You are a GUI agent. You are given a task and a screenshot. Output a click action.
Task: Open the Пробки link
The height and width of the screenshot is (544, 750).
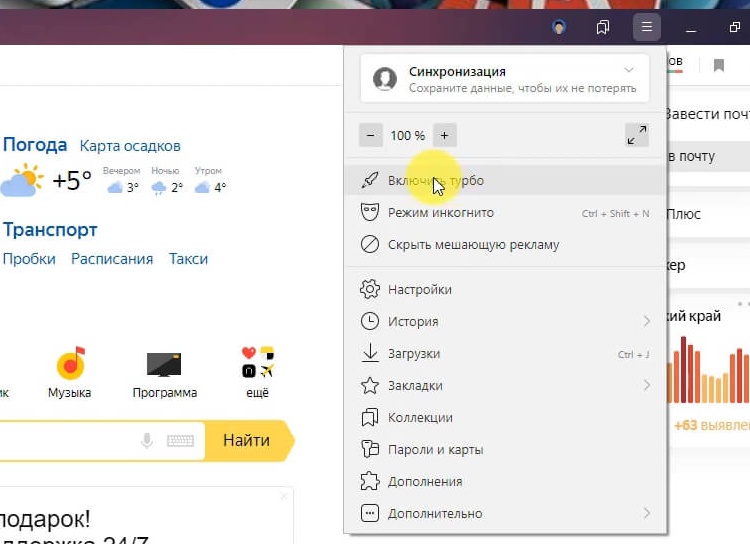coord(29,259)
